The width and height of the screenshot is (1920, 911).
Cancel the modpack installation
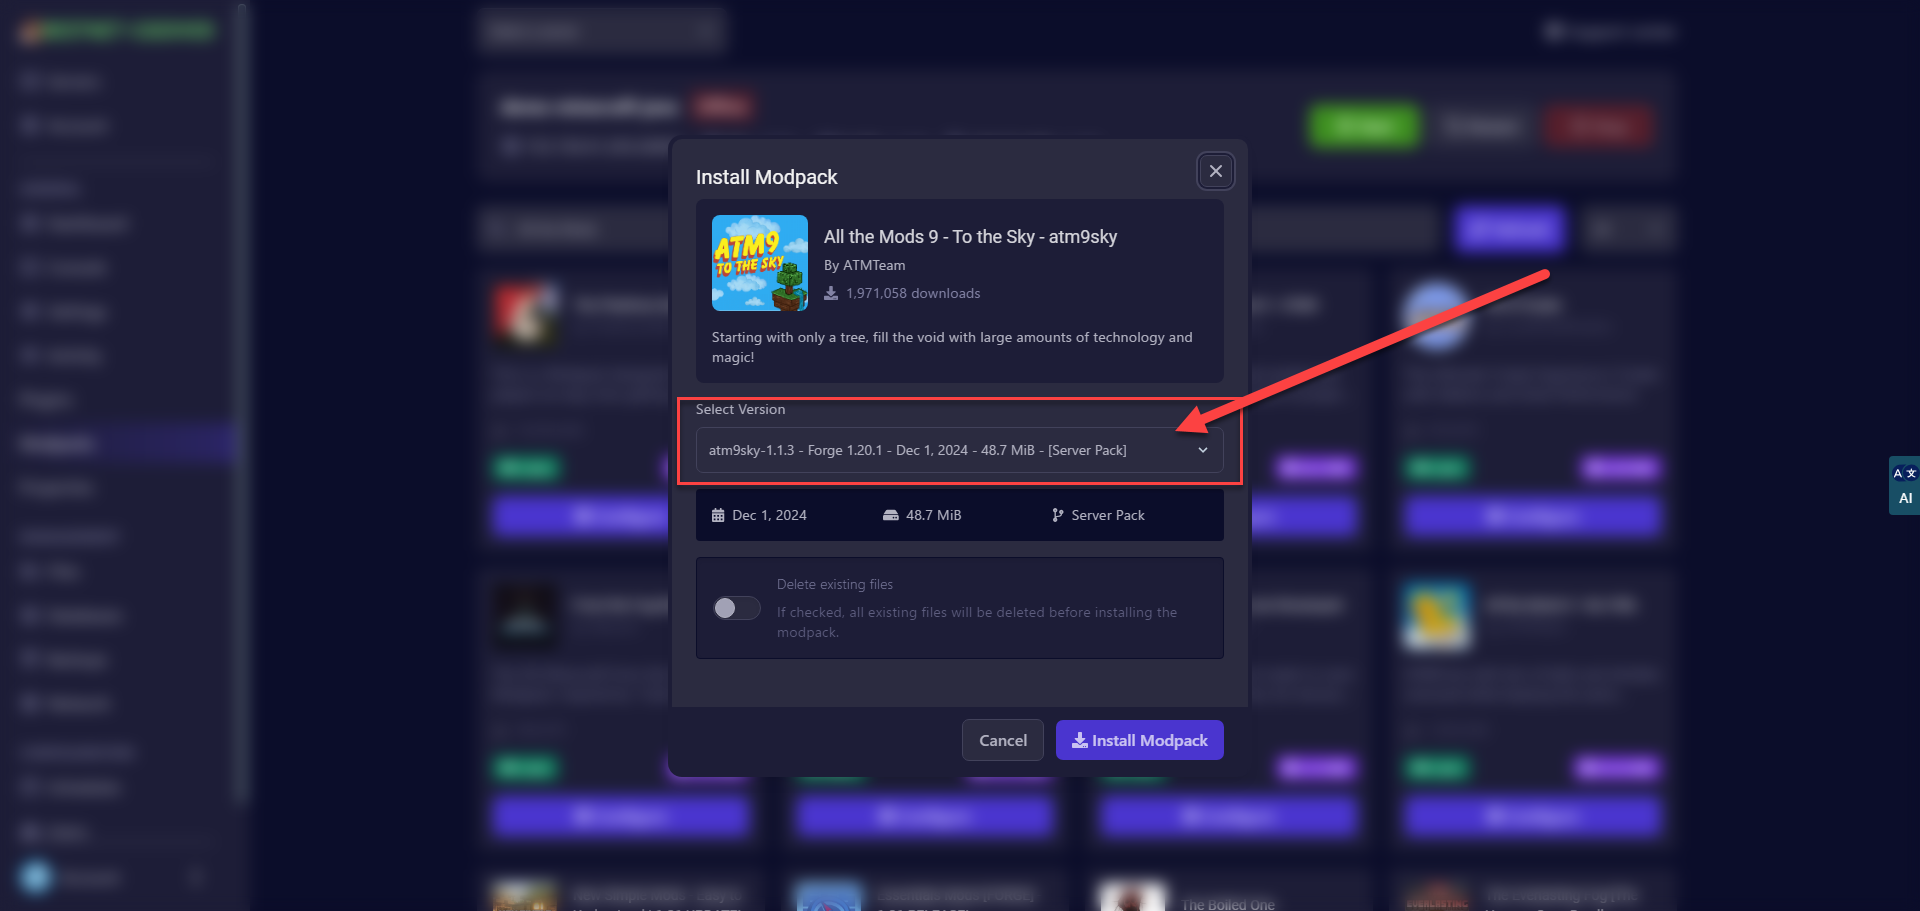[x=1003, y=740]
